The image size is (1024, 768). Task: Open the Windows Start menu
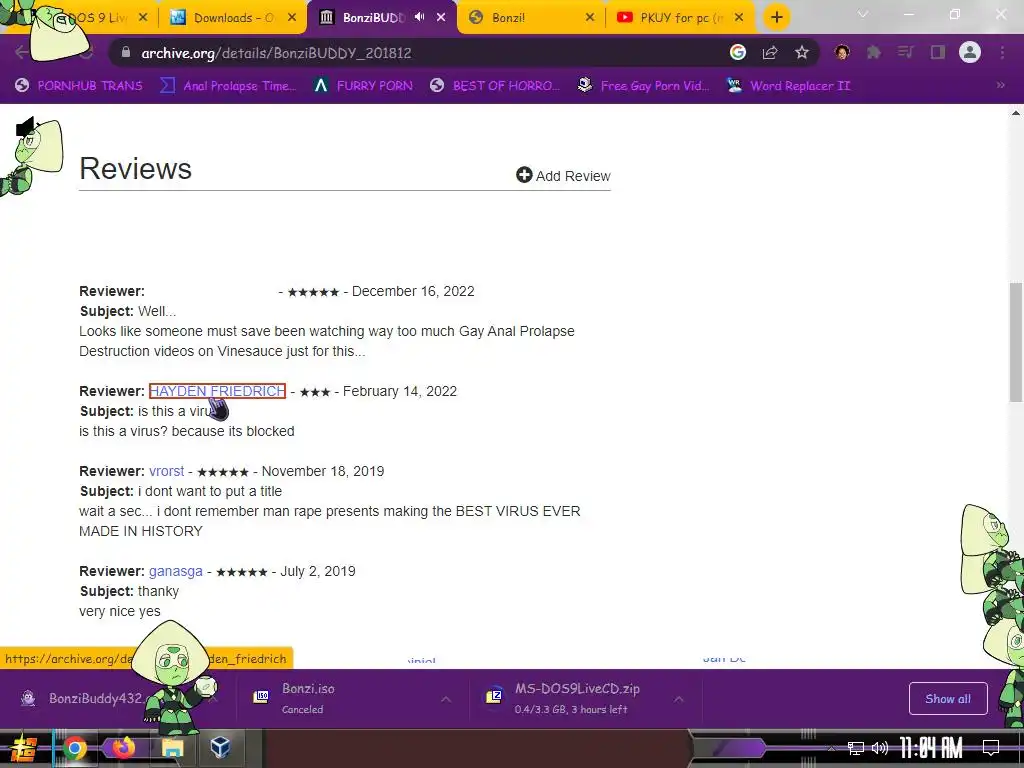click(23, 748)
